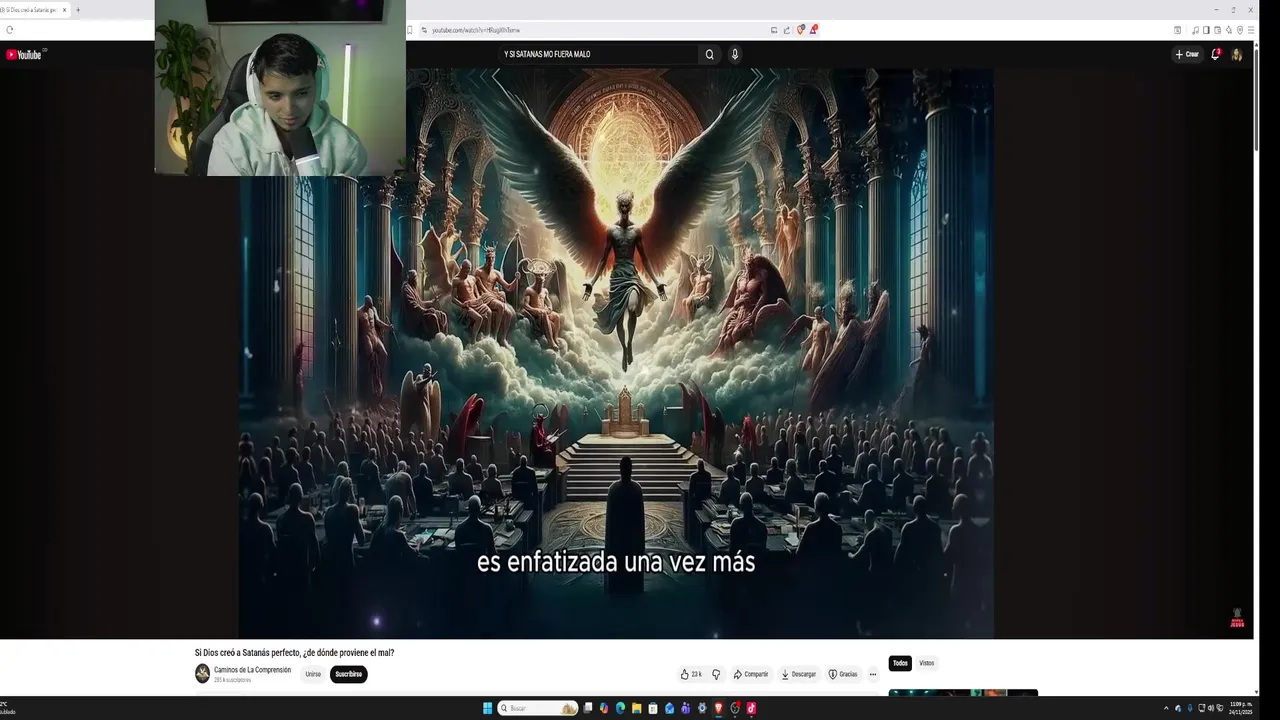Open the Caminos de La Comprensión channel name
1280x720 pixels.
(x=252, y=670)
